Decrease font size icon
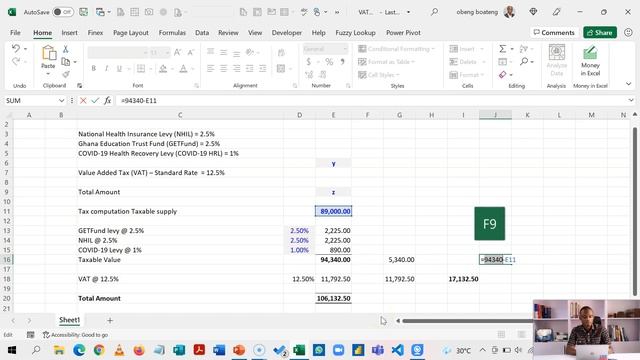The width and height of the screenshot is (640, 360). (x=190, y=52)
